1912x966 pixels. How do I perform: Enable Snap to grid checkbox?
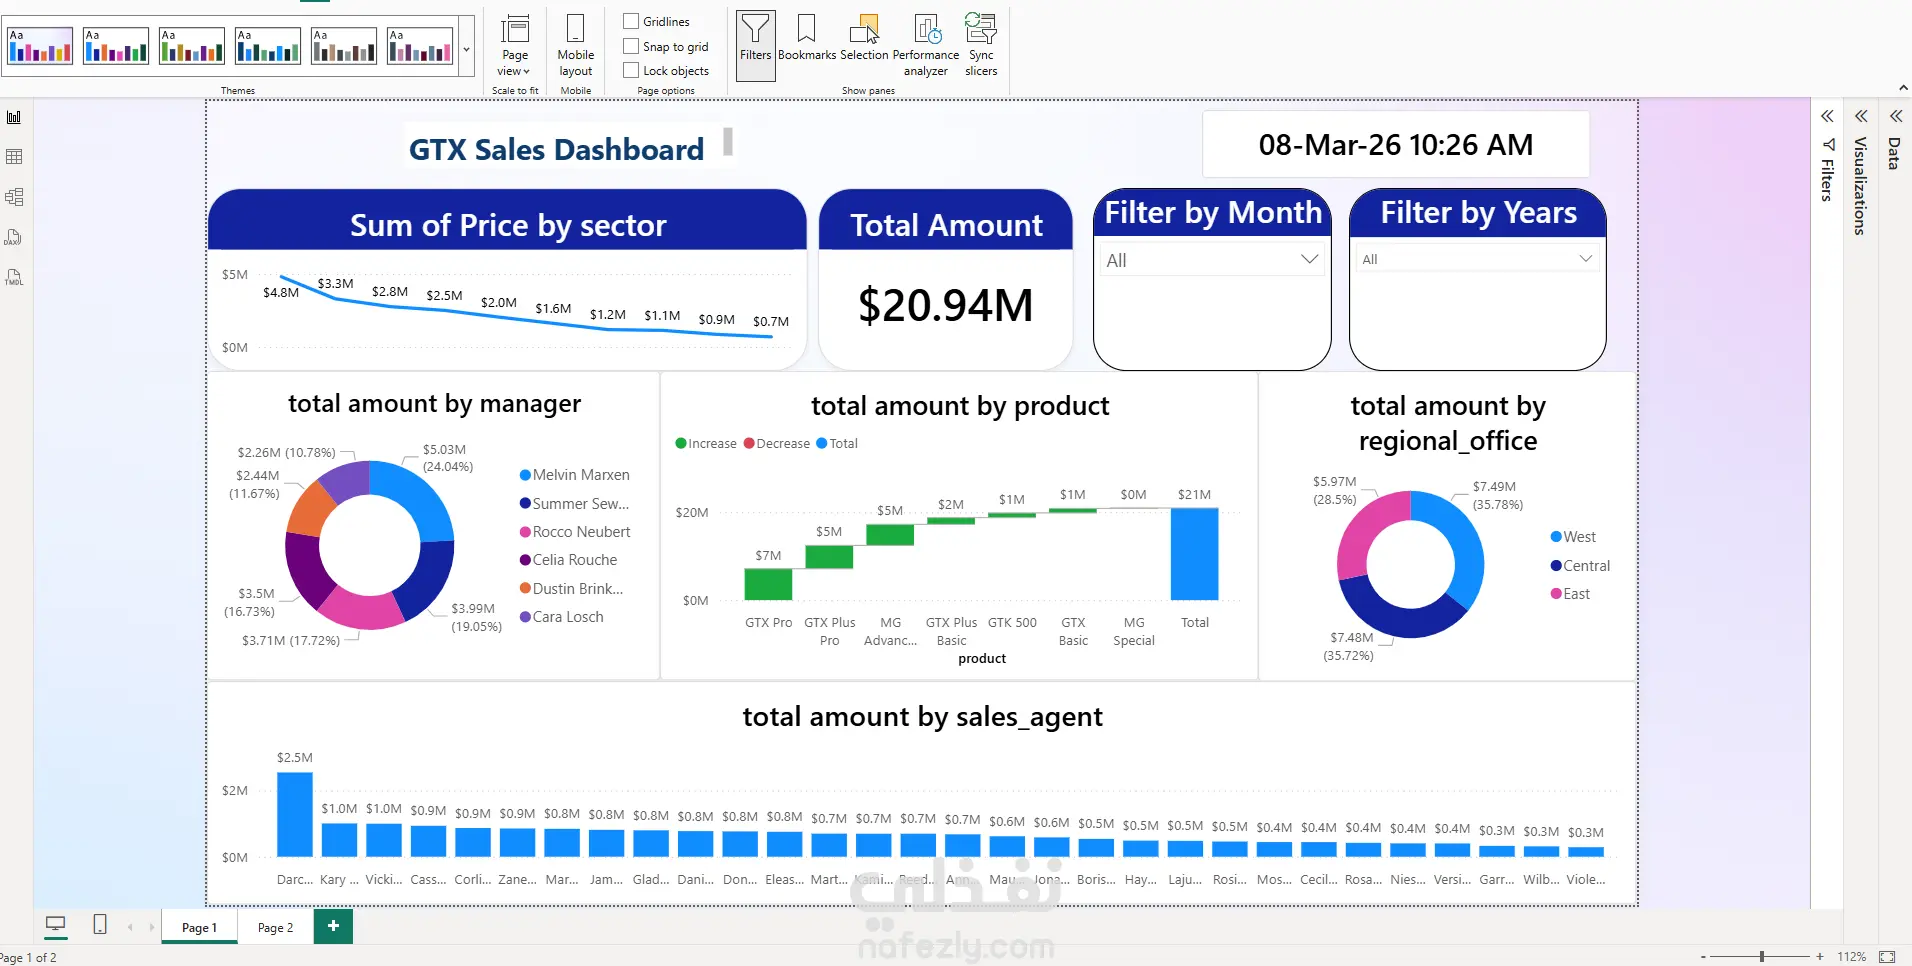coord(631,46)
